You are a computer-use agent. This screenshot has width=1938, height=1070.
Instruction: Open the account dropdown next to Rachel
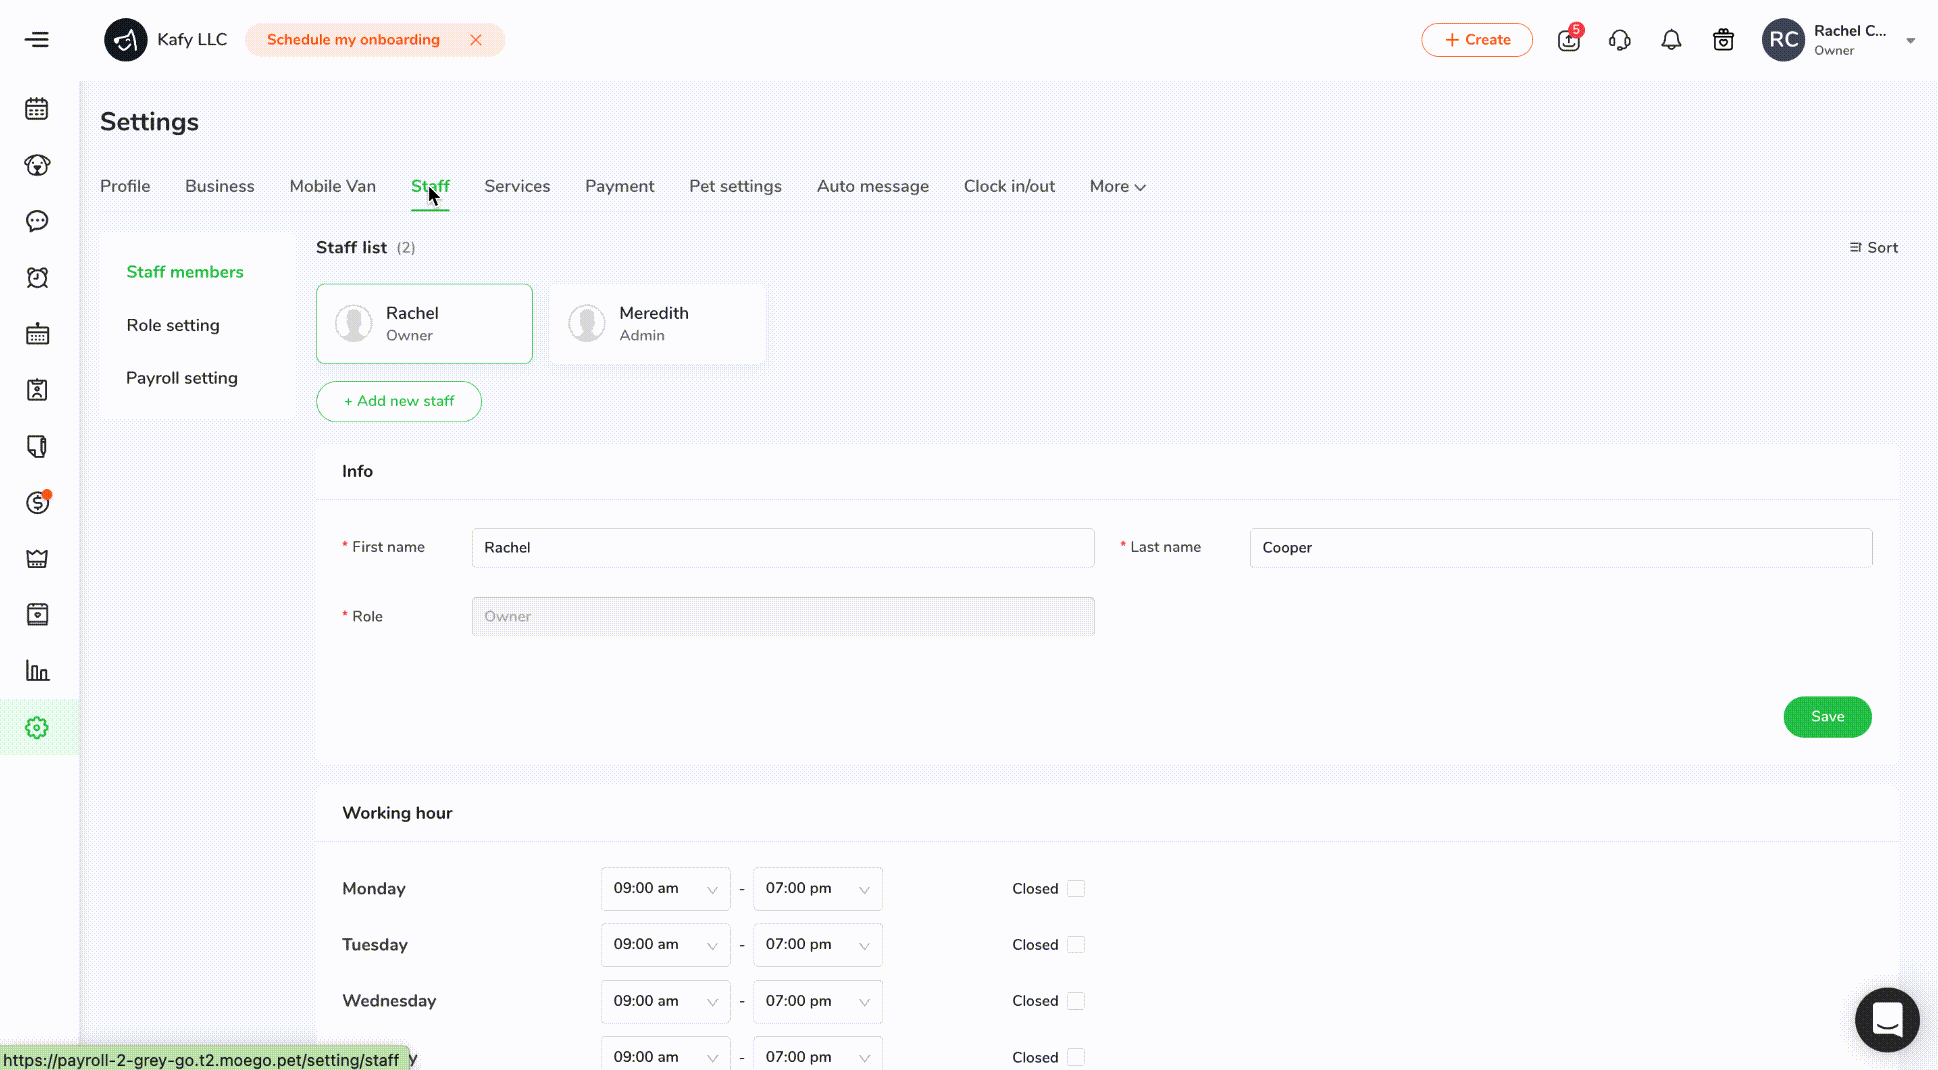[1911, 40]
